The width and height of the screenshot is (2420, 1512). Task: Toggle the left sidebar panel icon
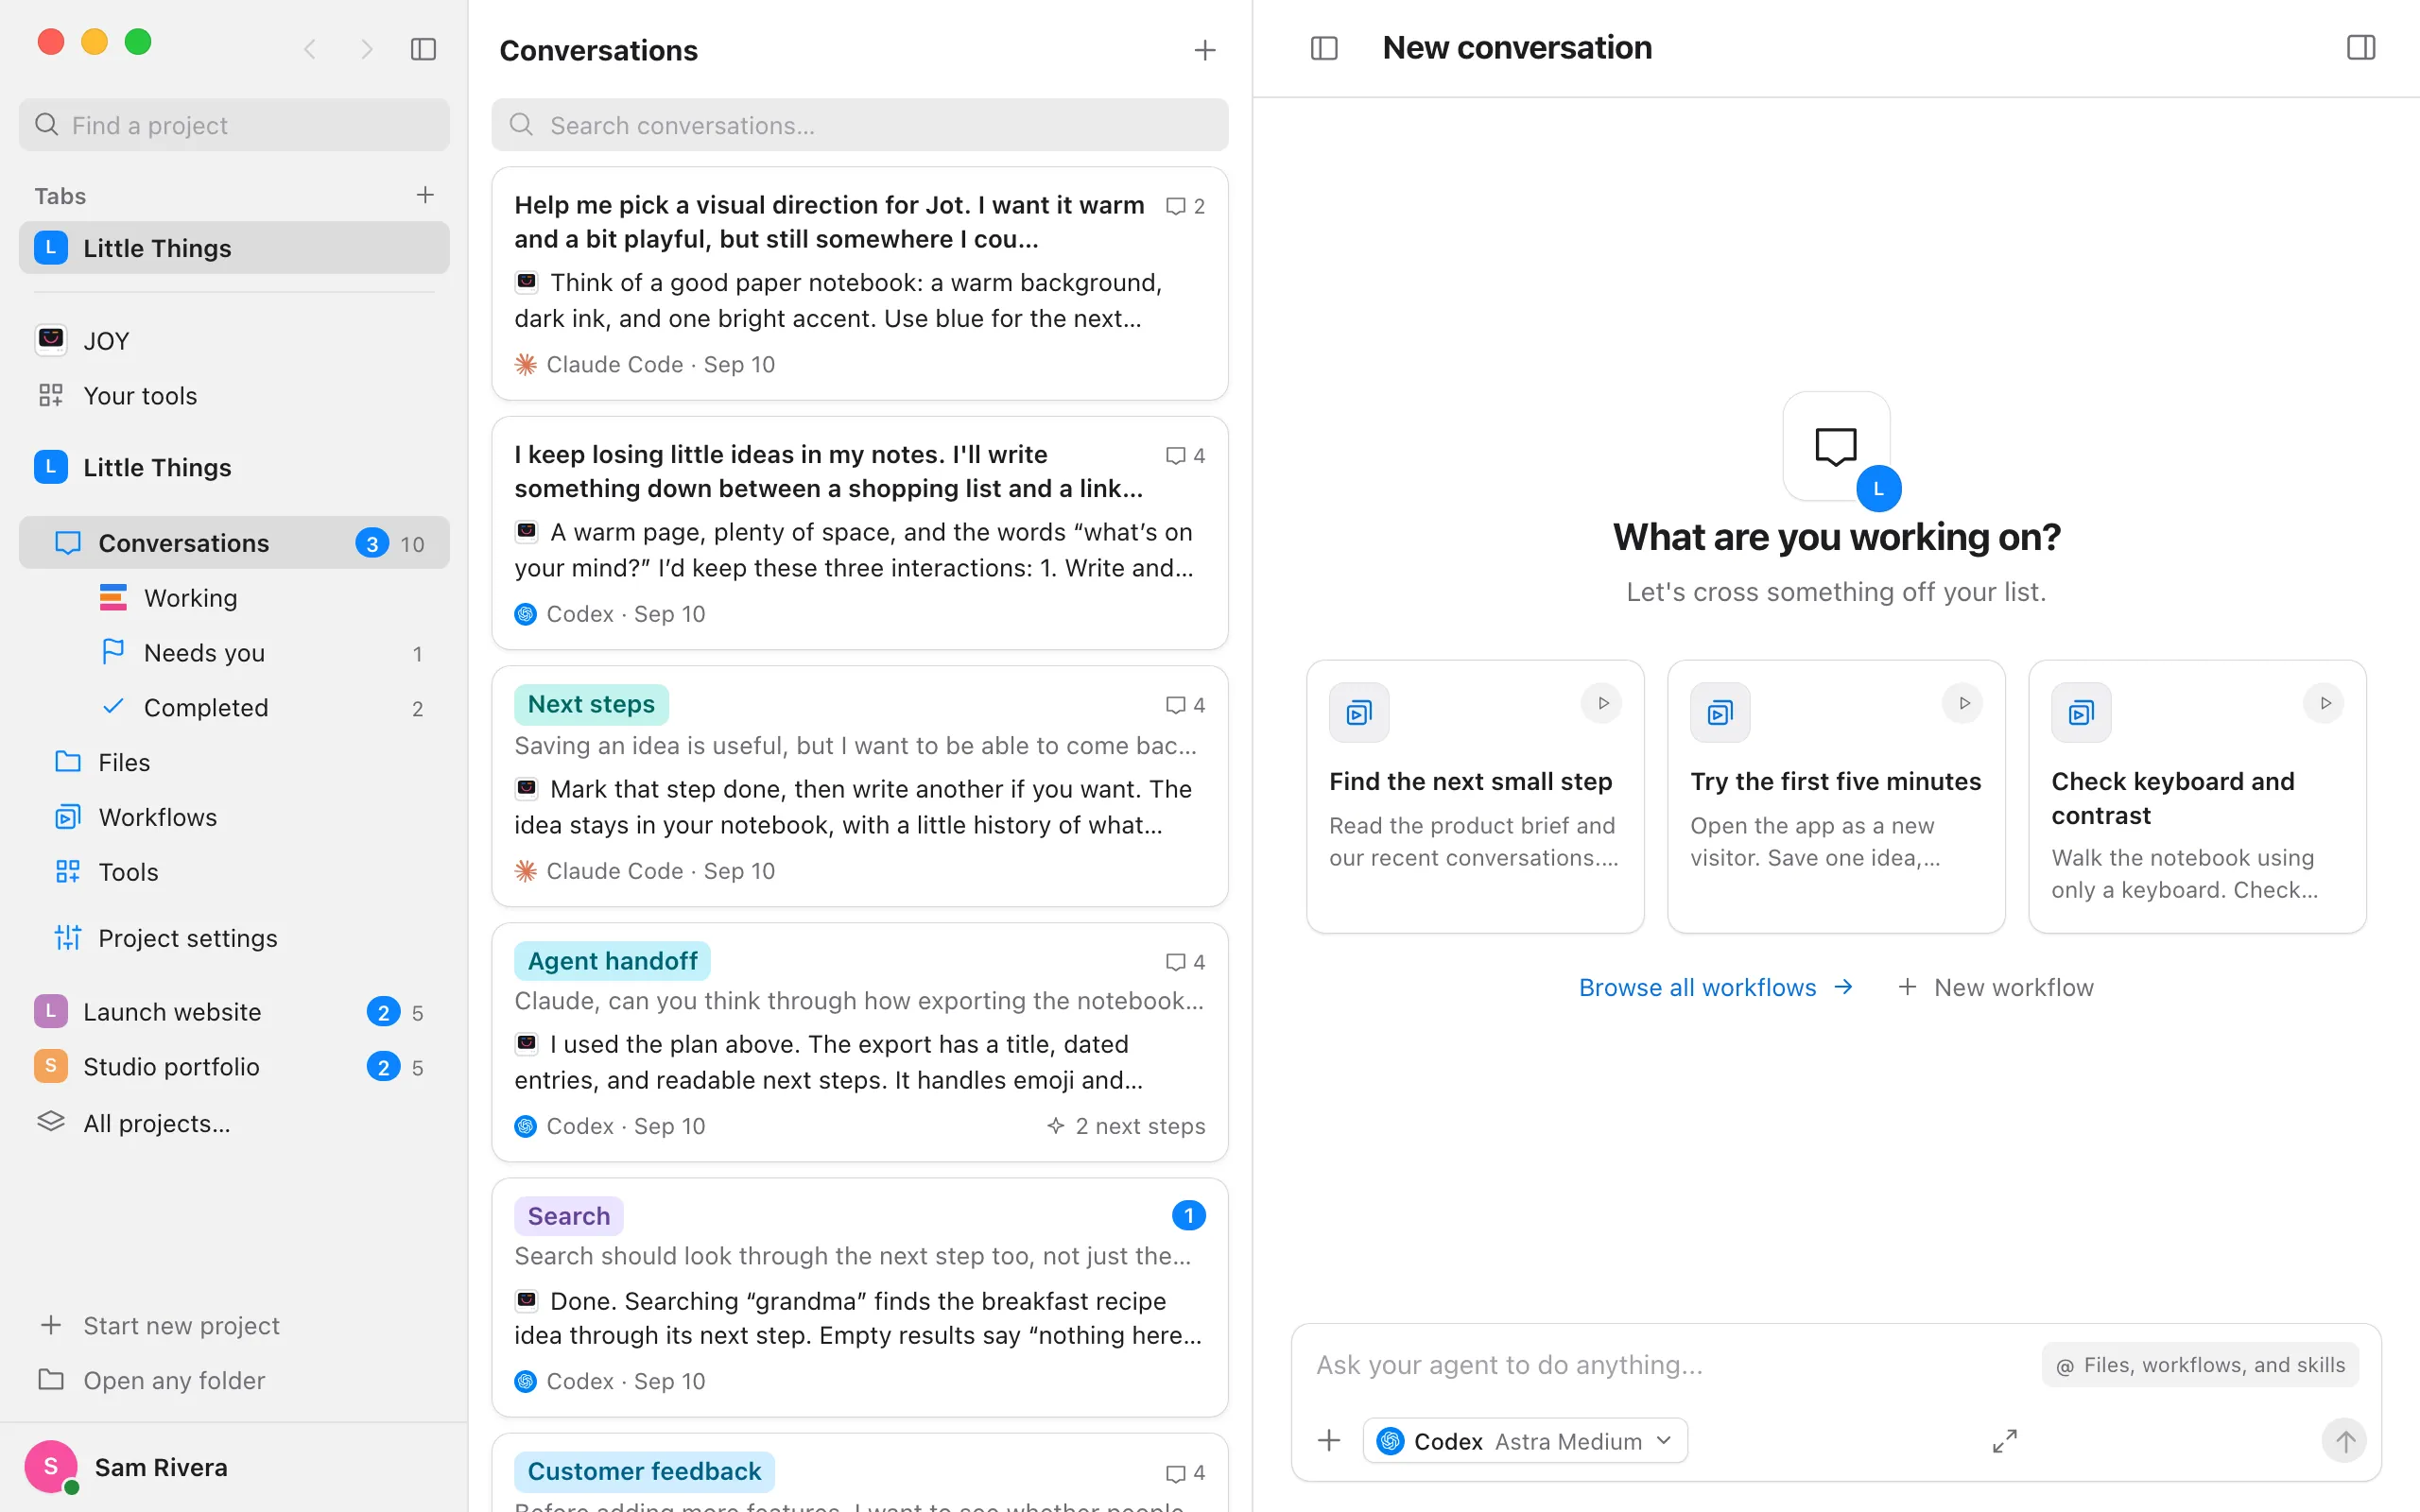point(423,49)
